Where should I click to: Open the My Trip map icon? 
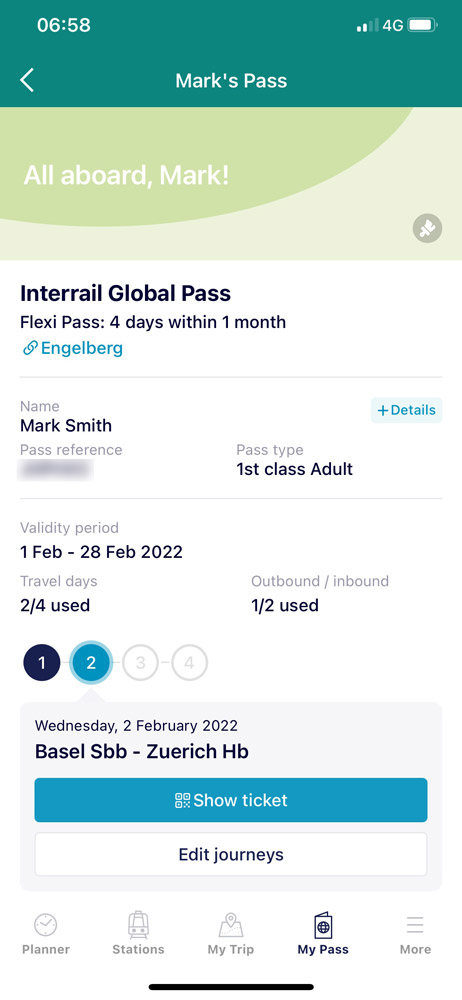click(x=231, y=924)
